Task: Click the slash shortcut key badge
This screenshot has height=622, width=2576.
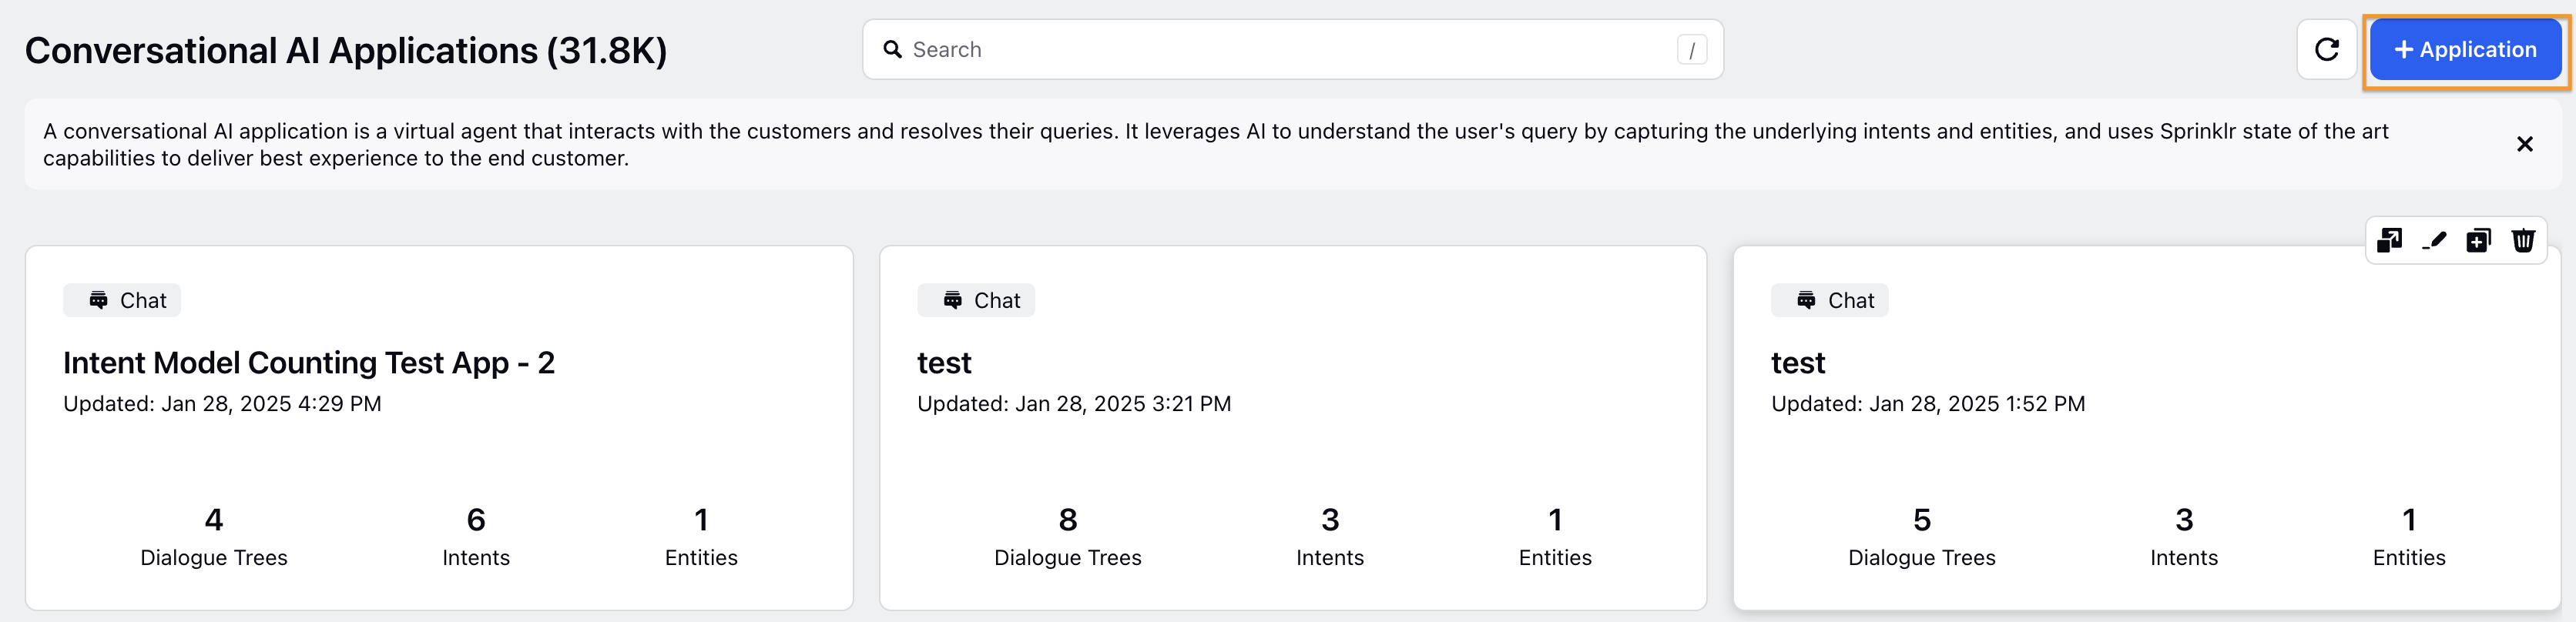Action: tap(1692, 50)
